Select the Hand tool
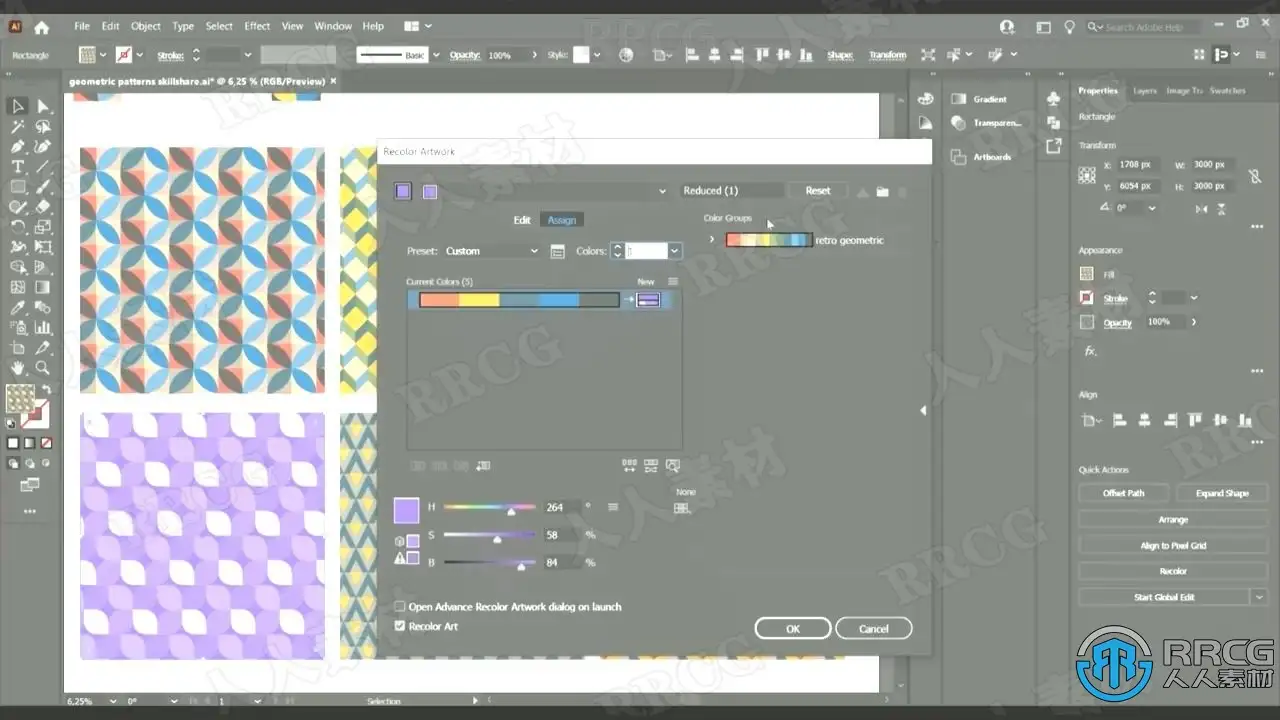Image resolution: width=1280 pixels, height=720 pixels. coord(18,367)
